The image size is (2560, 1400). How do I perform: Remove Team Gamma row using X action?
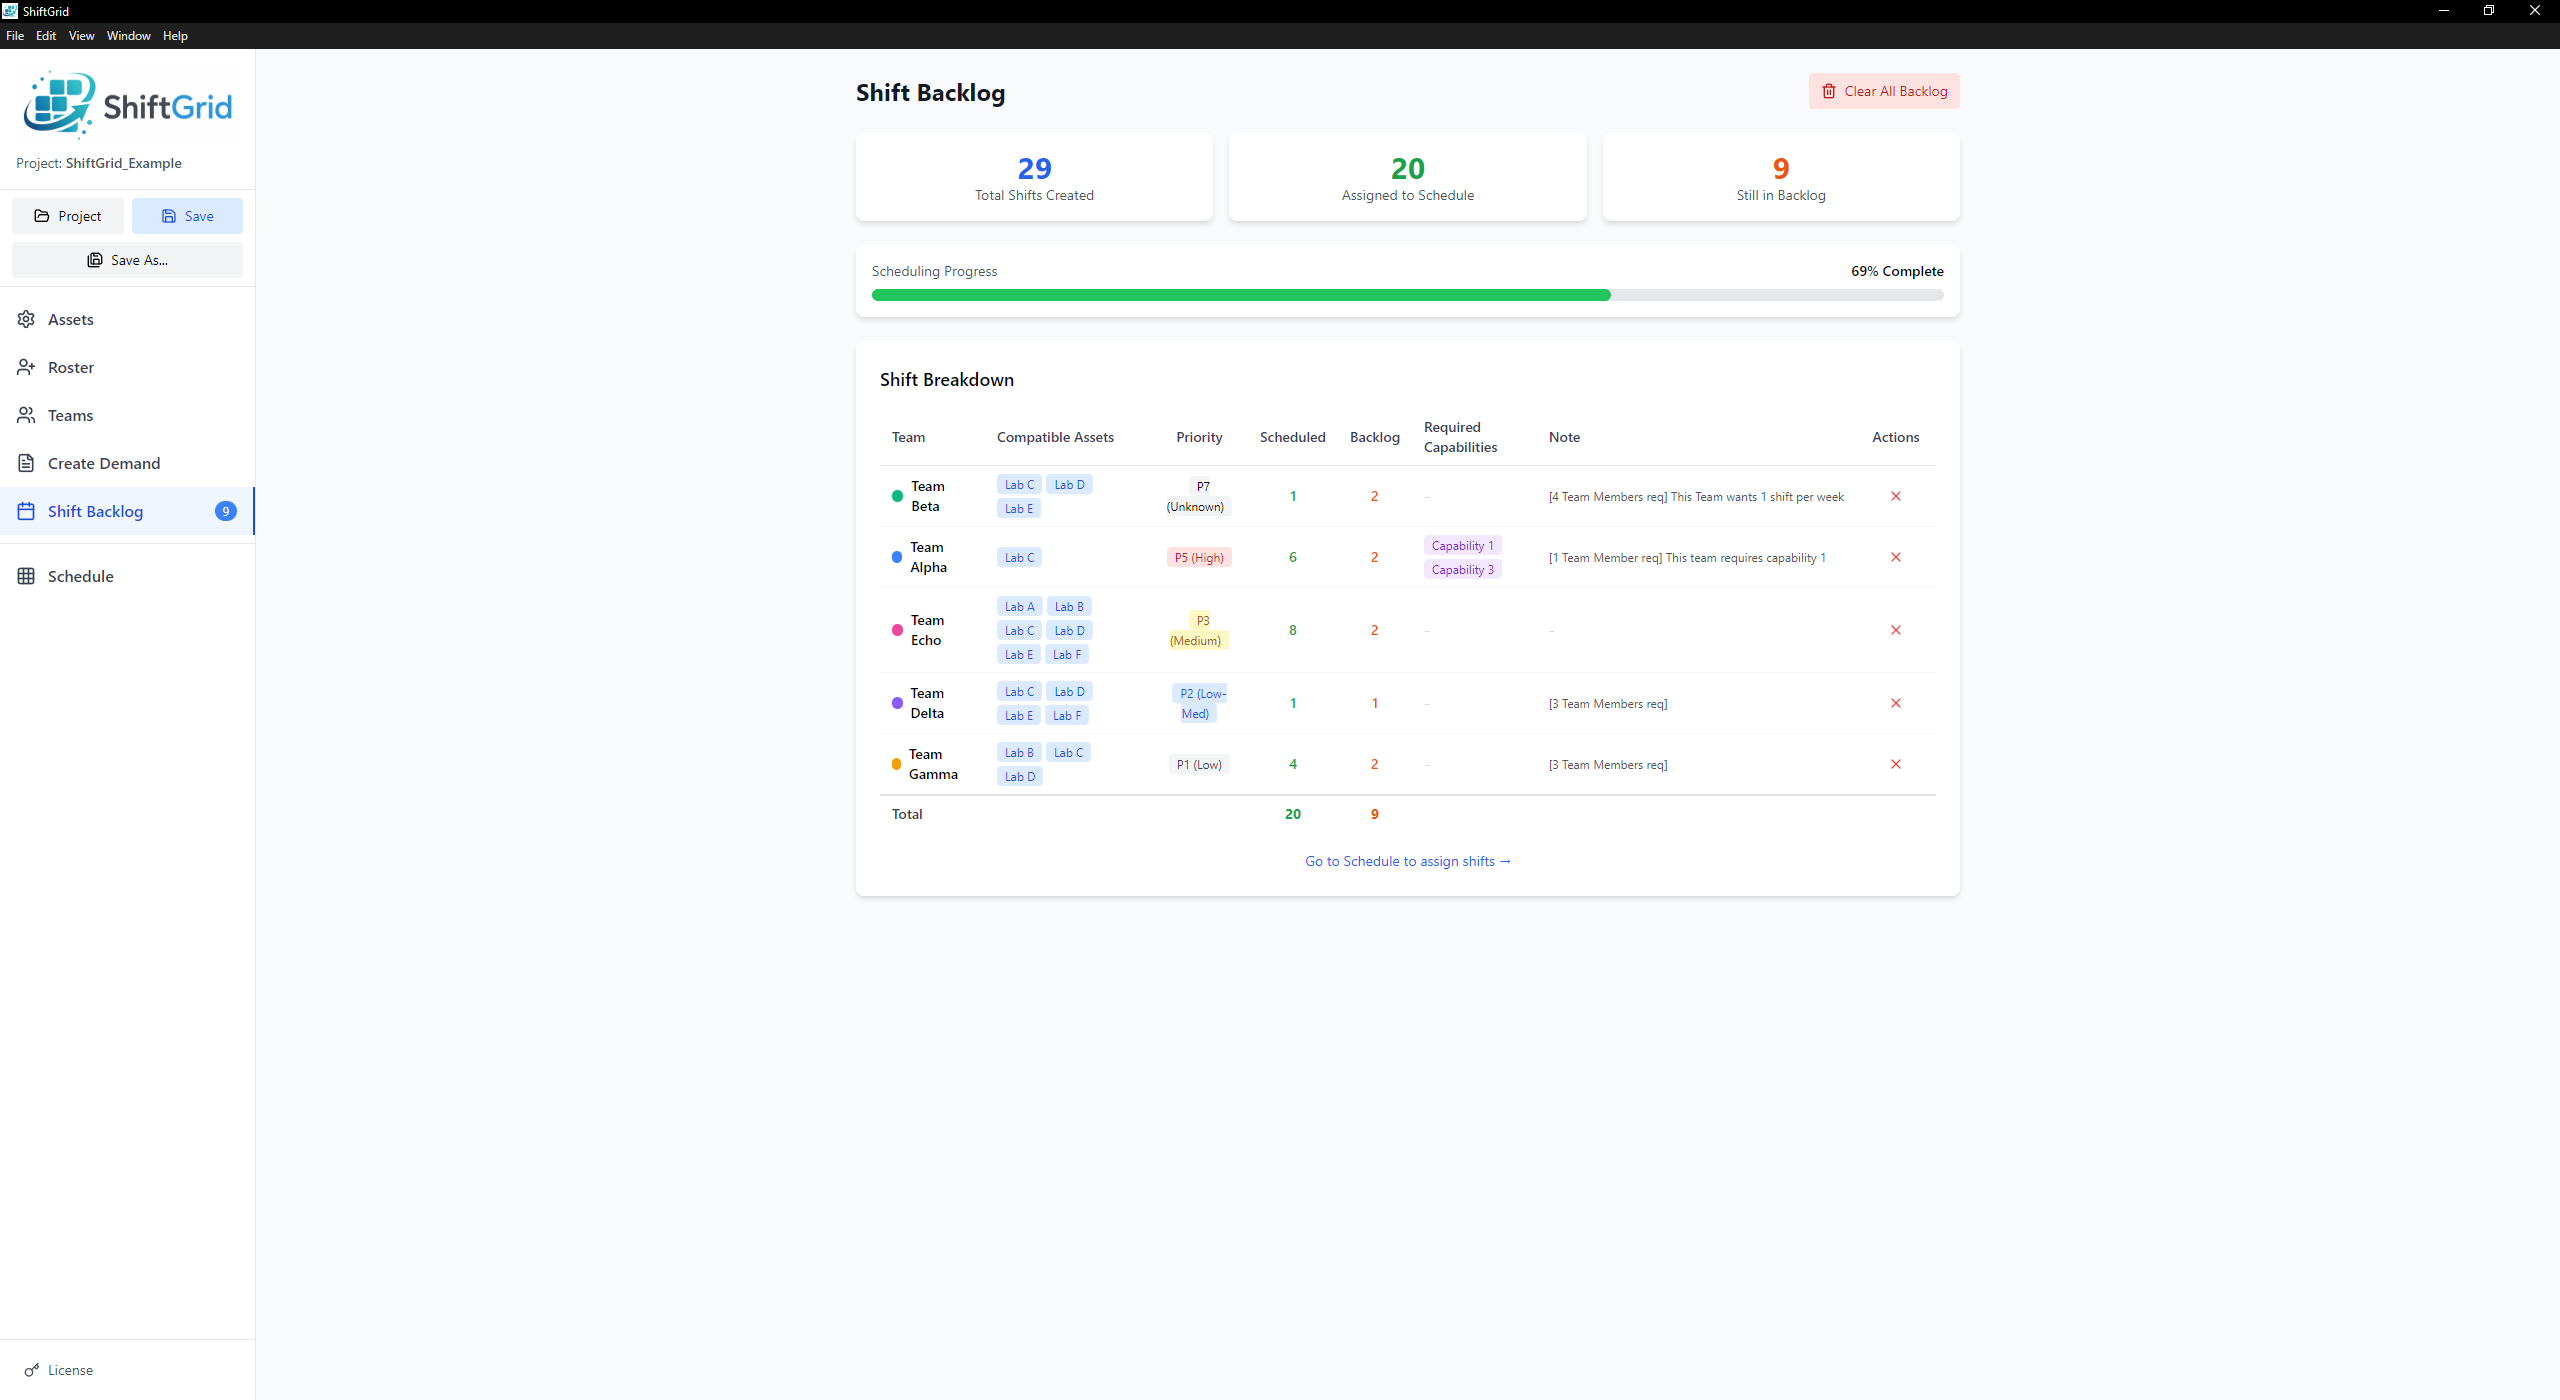pyautogui.click(x=1896, y=763)
